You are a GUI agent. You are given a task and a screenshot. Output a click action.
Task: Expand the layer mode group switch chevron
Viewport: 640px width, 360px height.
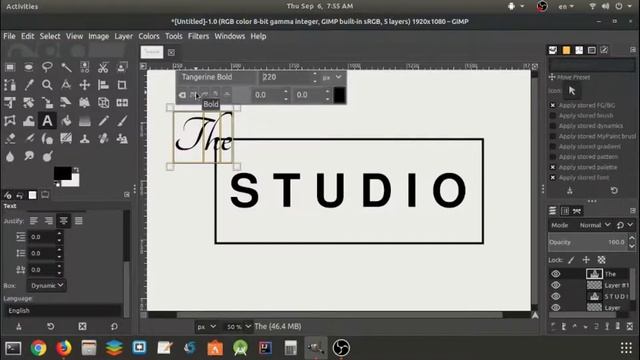click(630, 225)
